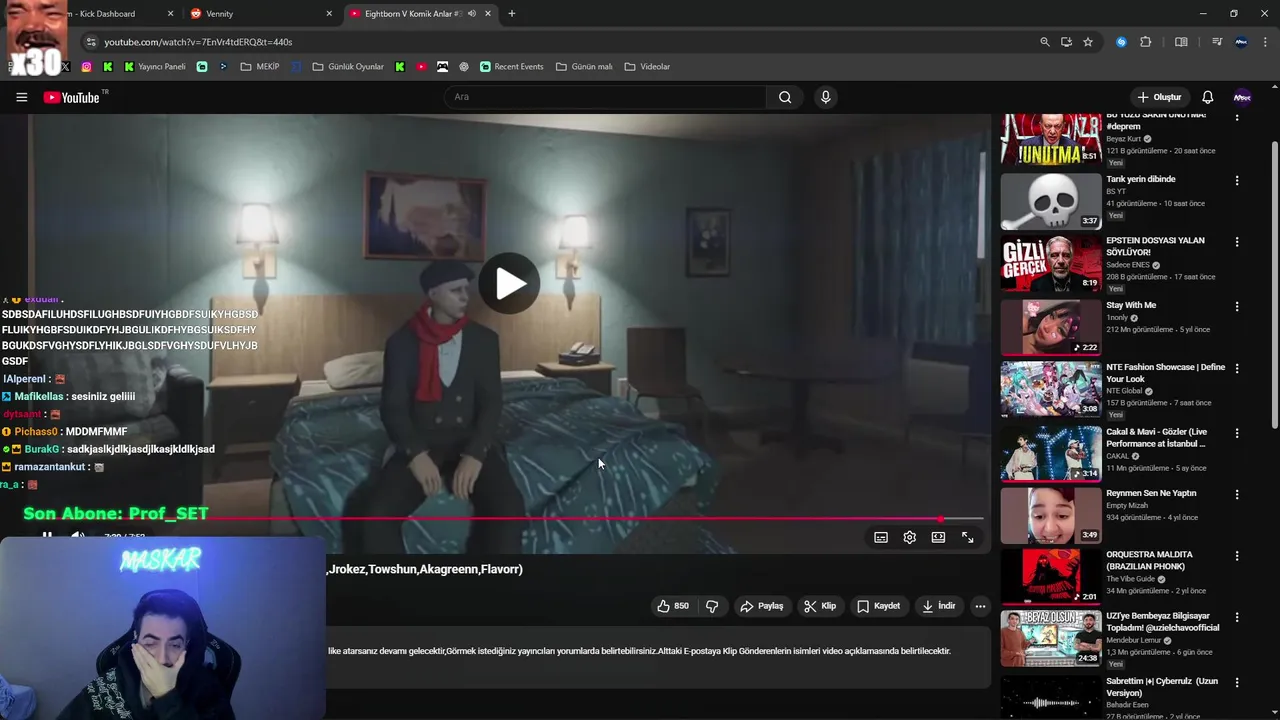Open site info icon in address bar
The width and height of the screenshot is (1280, 720).
pyautogui.click(x=90, y=42)
